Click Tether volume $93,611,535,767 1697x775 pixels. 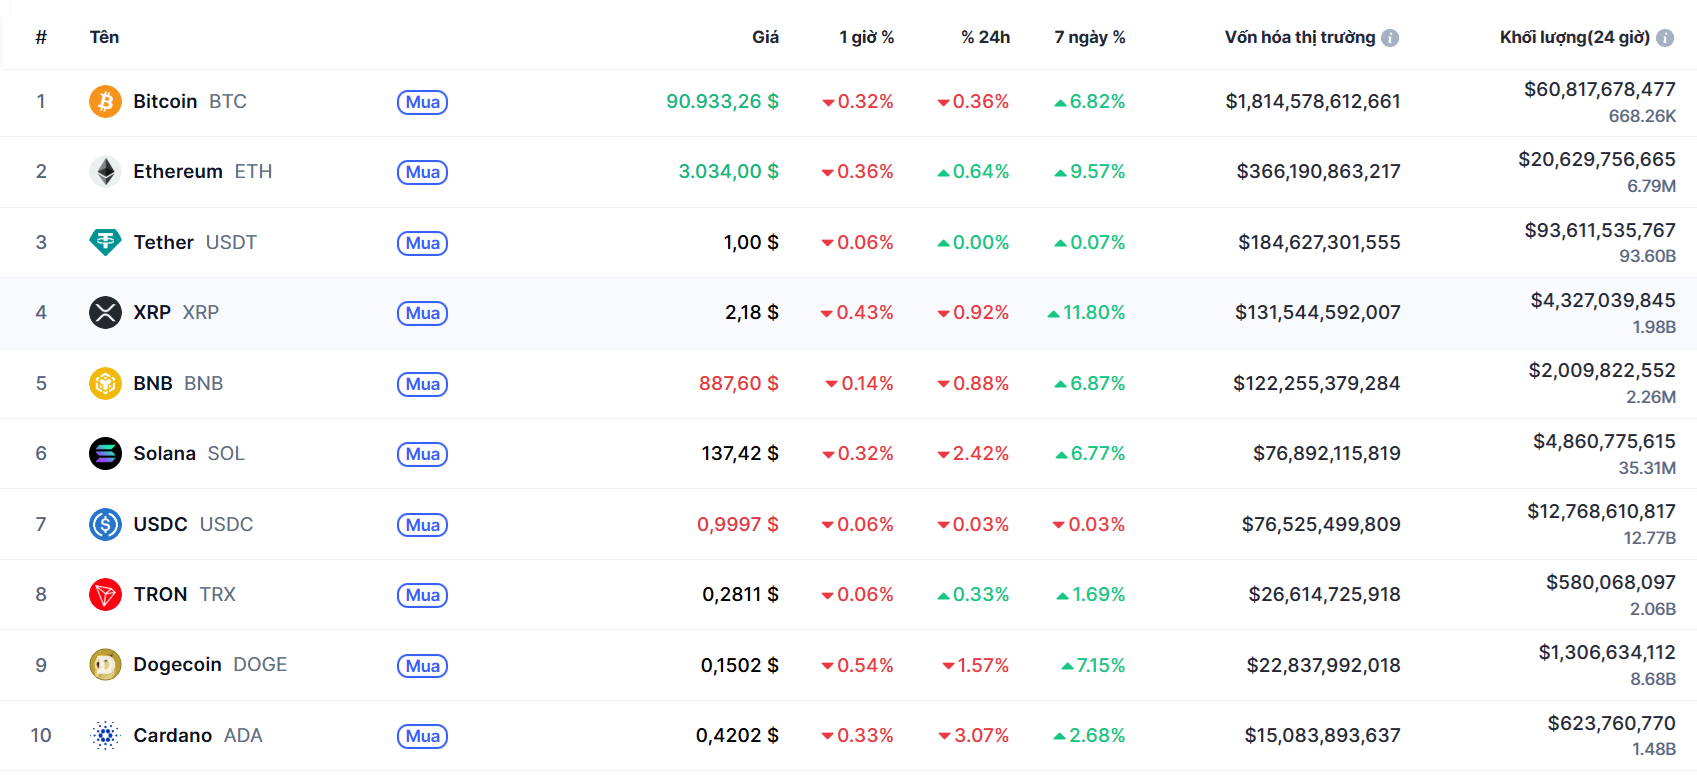tap(1600, 230)
